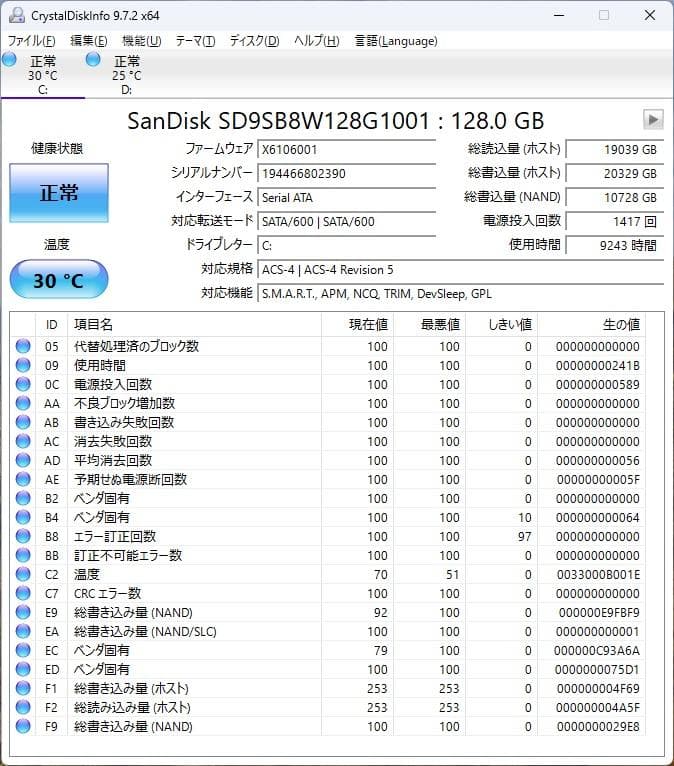Click status circle for AC 消去失敗回数 row
This screenshot has width=674, height=766.
click(23, 441)
